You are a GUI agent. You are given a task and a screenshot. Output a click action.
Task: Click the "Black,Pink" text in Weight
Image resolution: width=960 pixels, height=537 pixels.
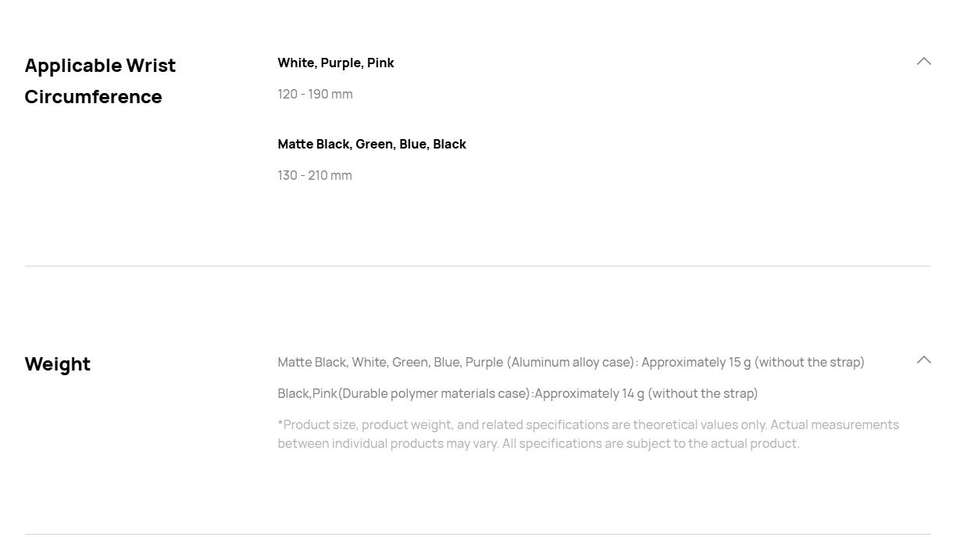(307, 393)
